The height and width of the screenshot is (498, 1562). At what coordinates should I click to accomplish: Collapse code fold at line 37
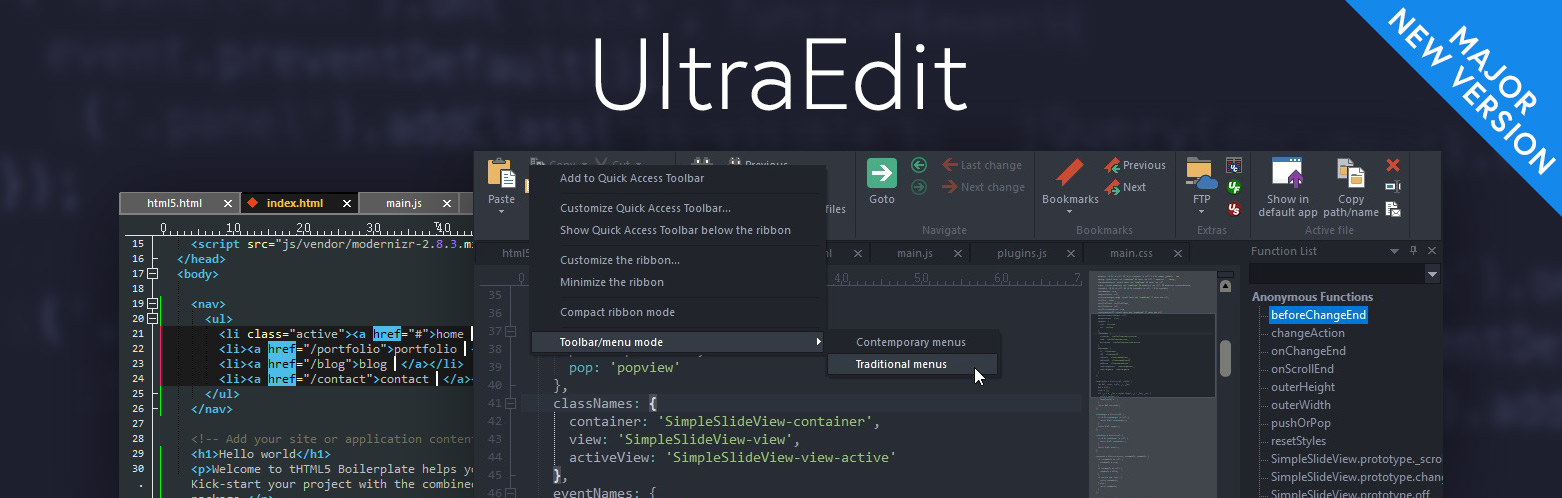[x=510, y=332]
